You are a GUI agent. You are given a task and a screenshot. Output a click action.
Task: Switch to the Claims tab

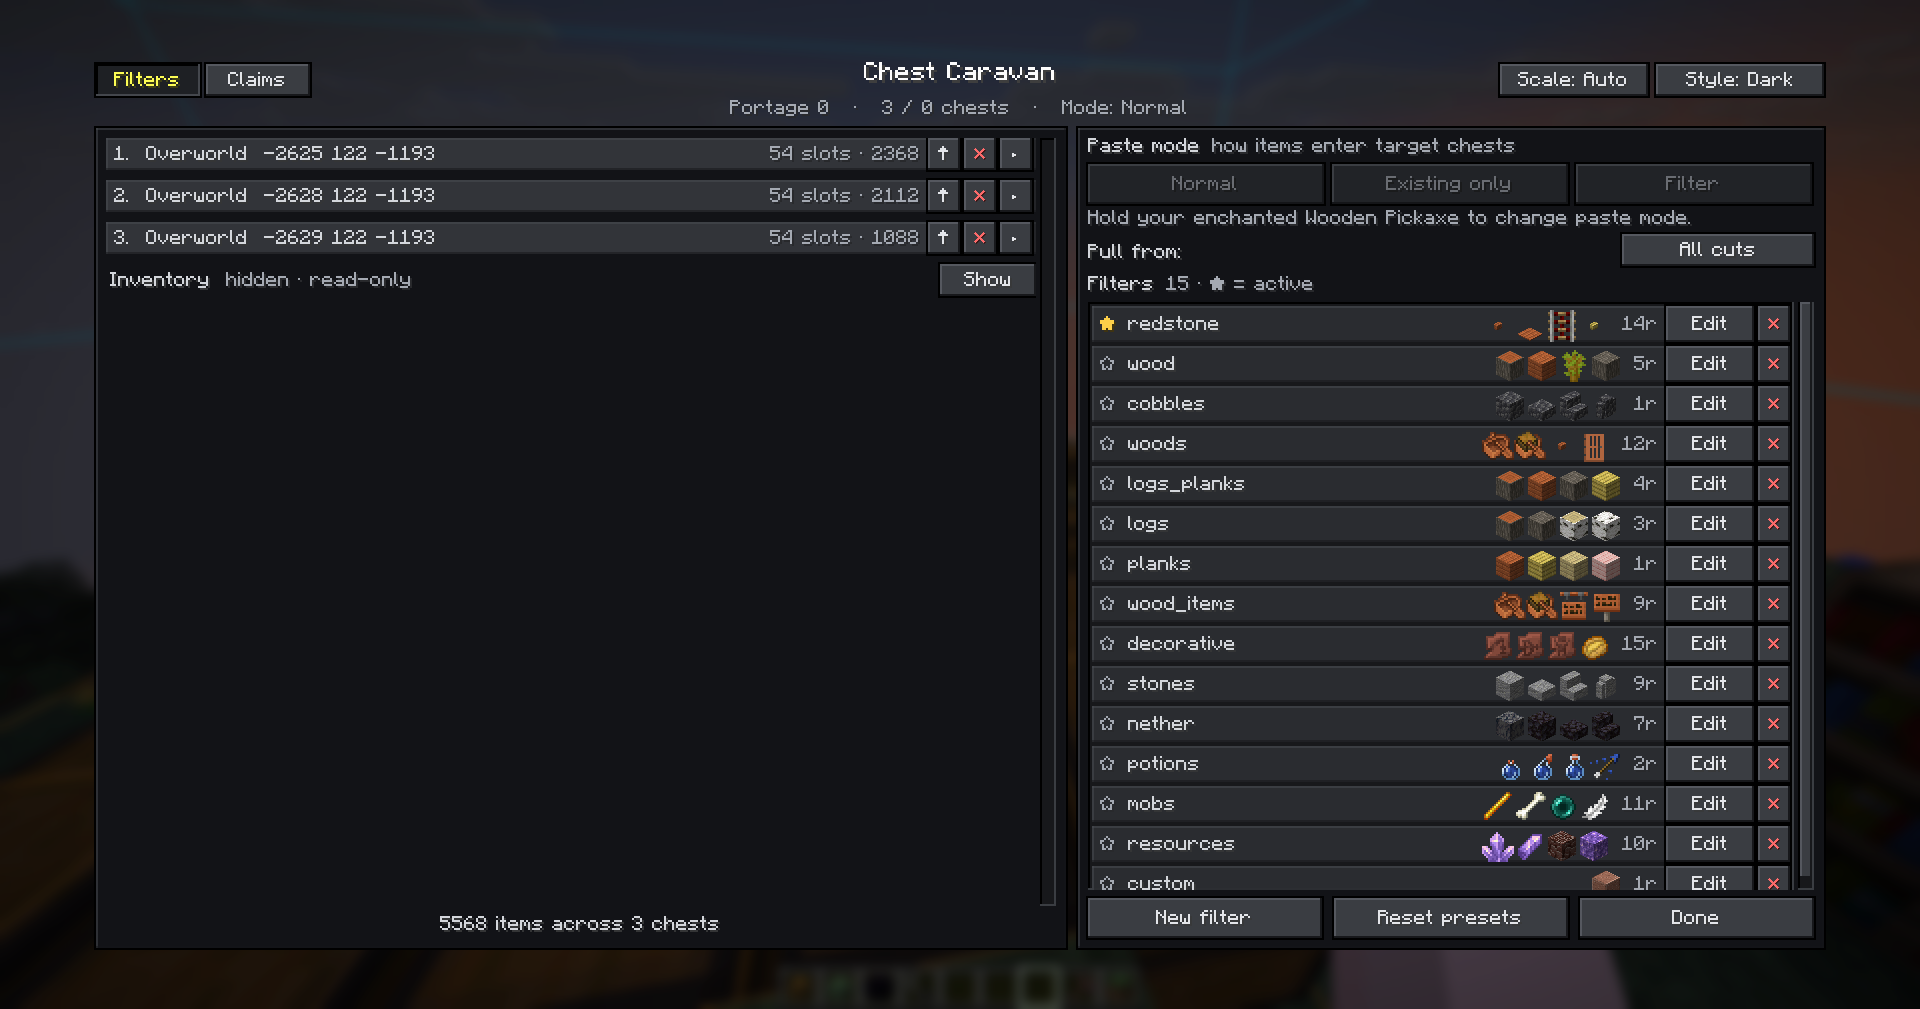tap(256, 79)
